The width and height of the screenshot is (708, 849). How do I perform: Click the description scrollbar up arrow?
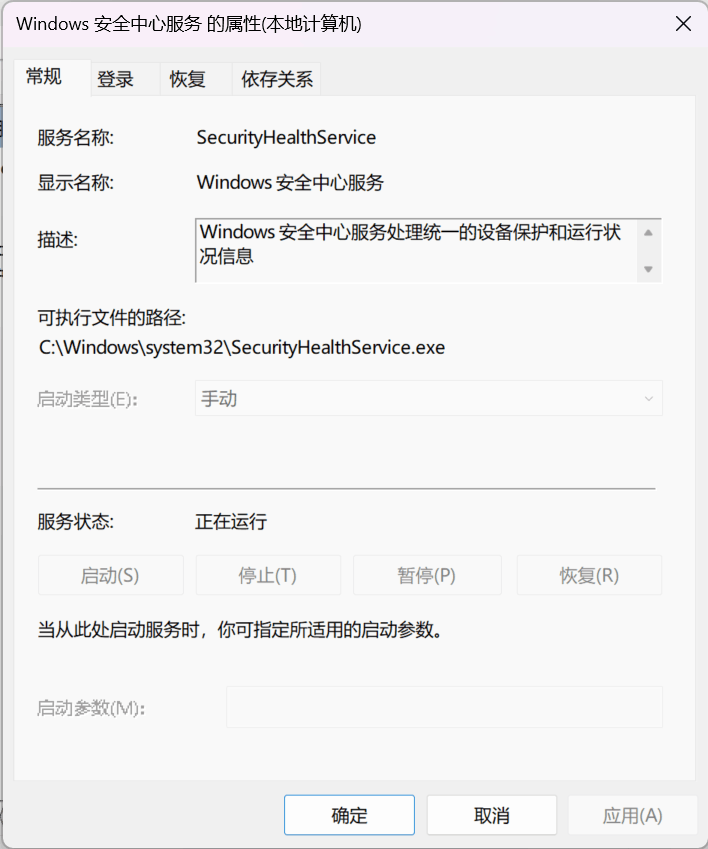point(648,233)
